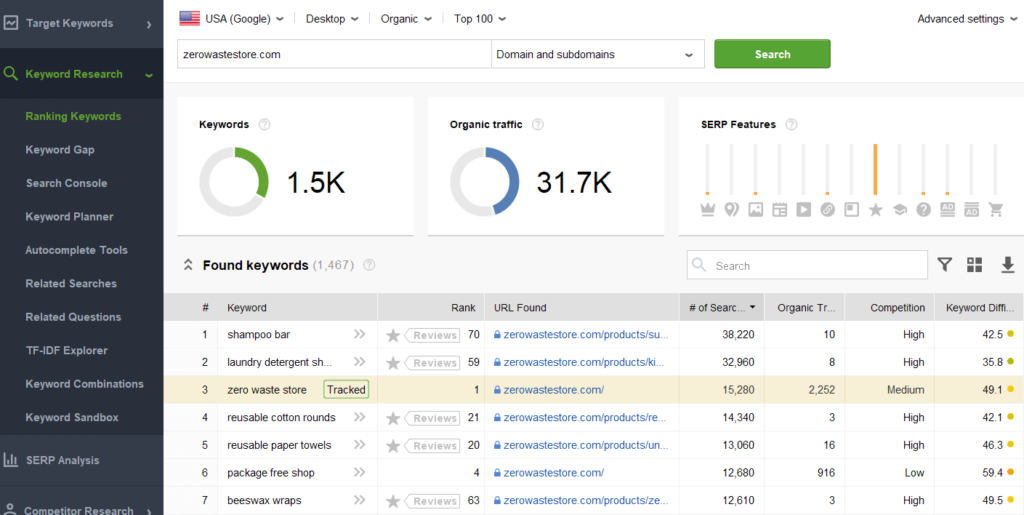
Task: Select the crown SERP feature icon
Action: 707,210
